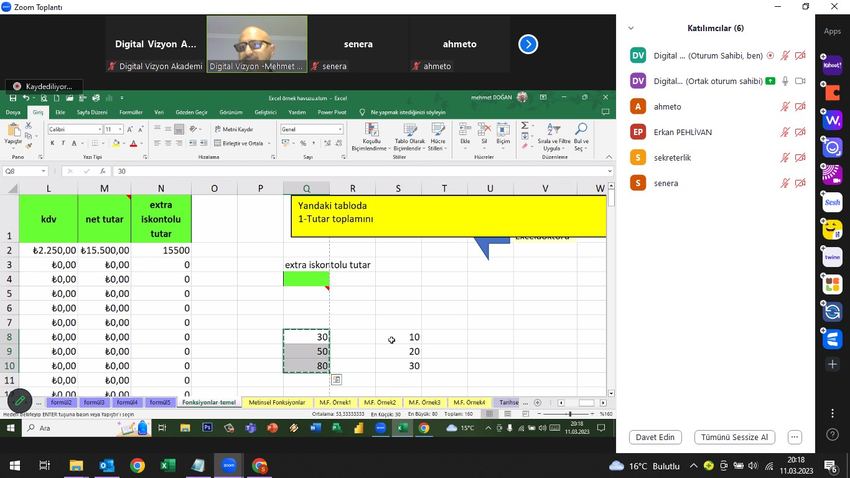850x478 pixels.
Task: Click the Görünüm ribbon tab
Action: coord(230,112)
